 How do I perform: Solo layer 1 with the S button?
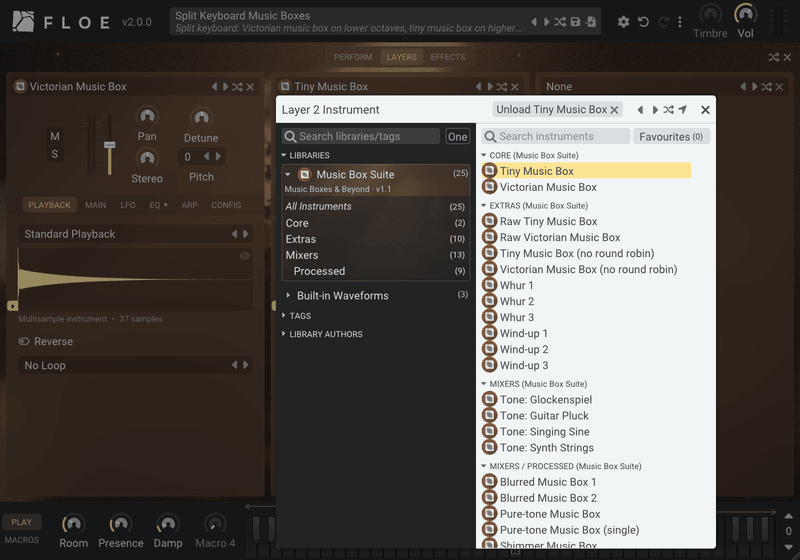55,154
